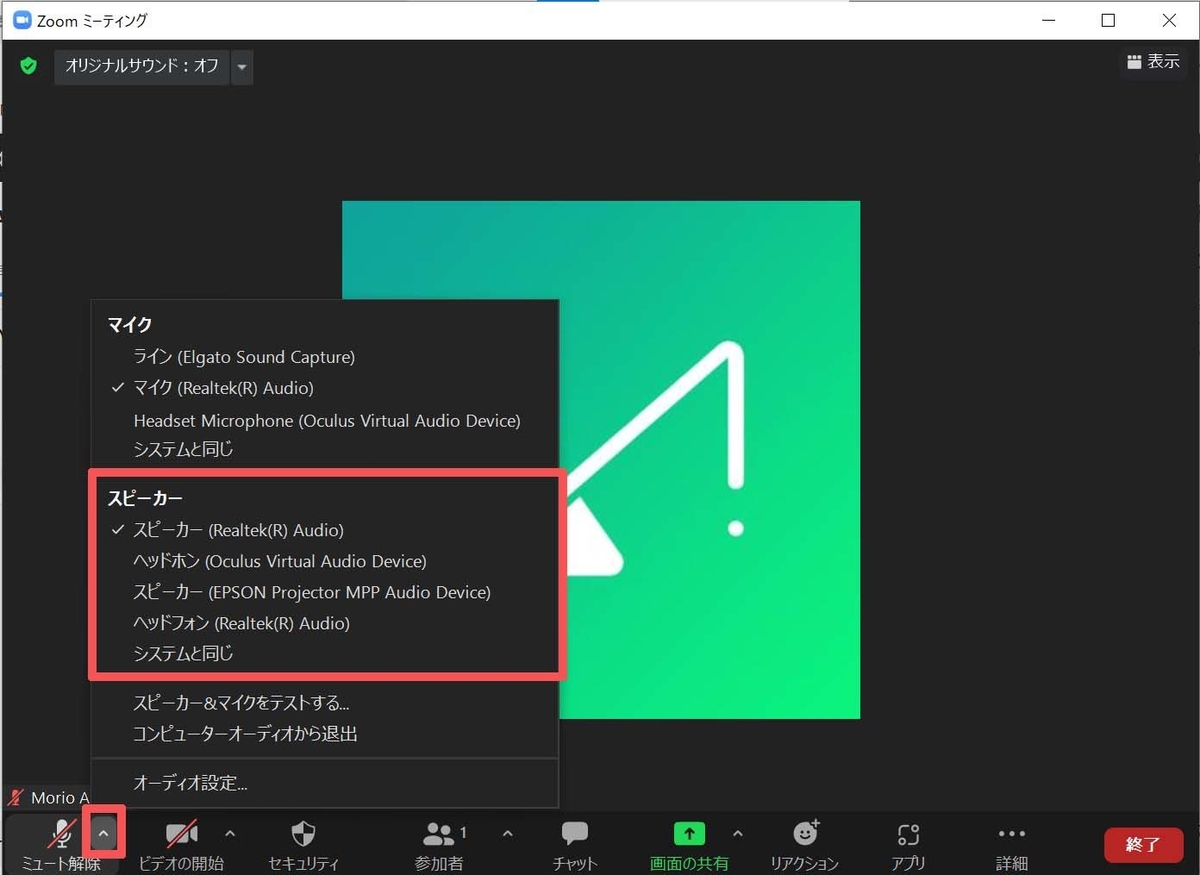Open the Chat bubble icon
Image resolution: width=1200 pixels, height=875 pixels.
coord(575,833)
